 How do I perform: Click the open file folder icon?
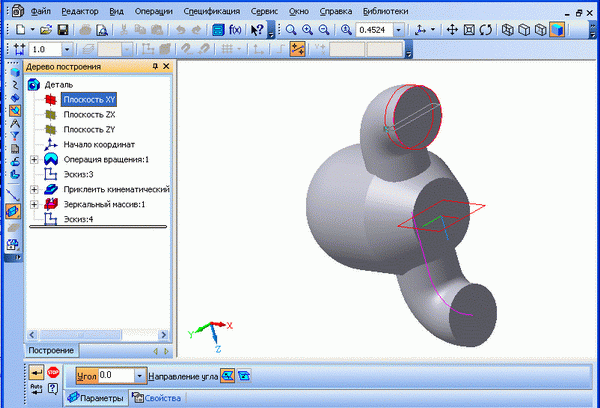(x=46, y=29)
